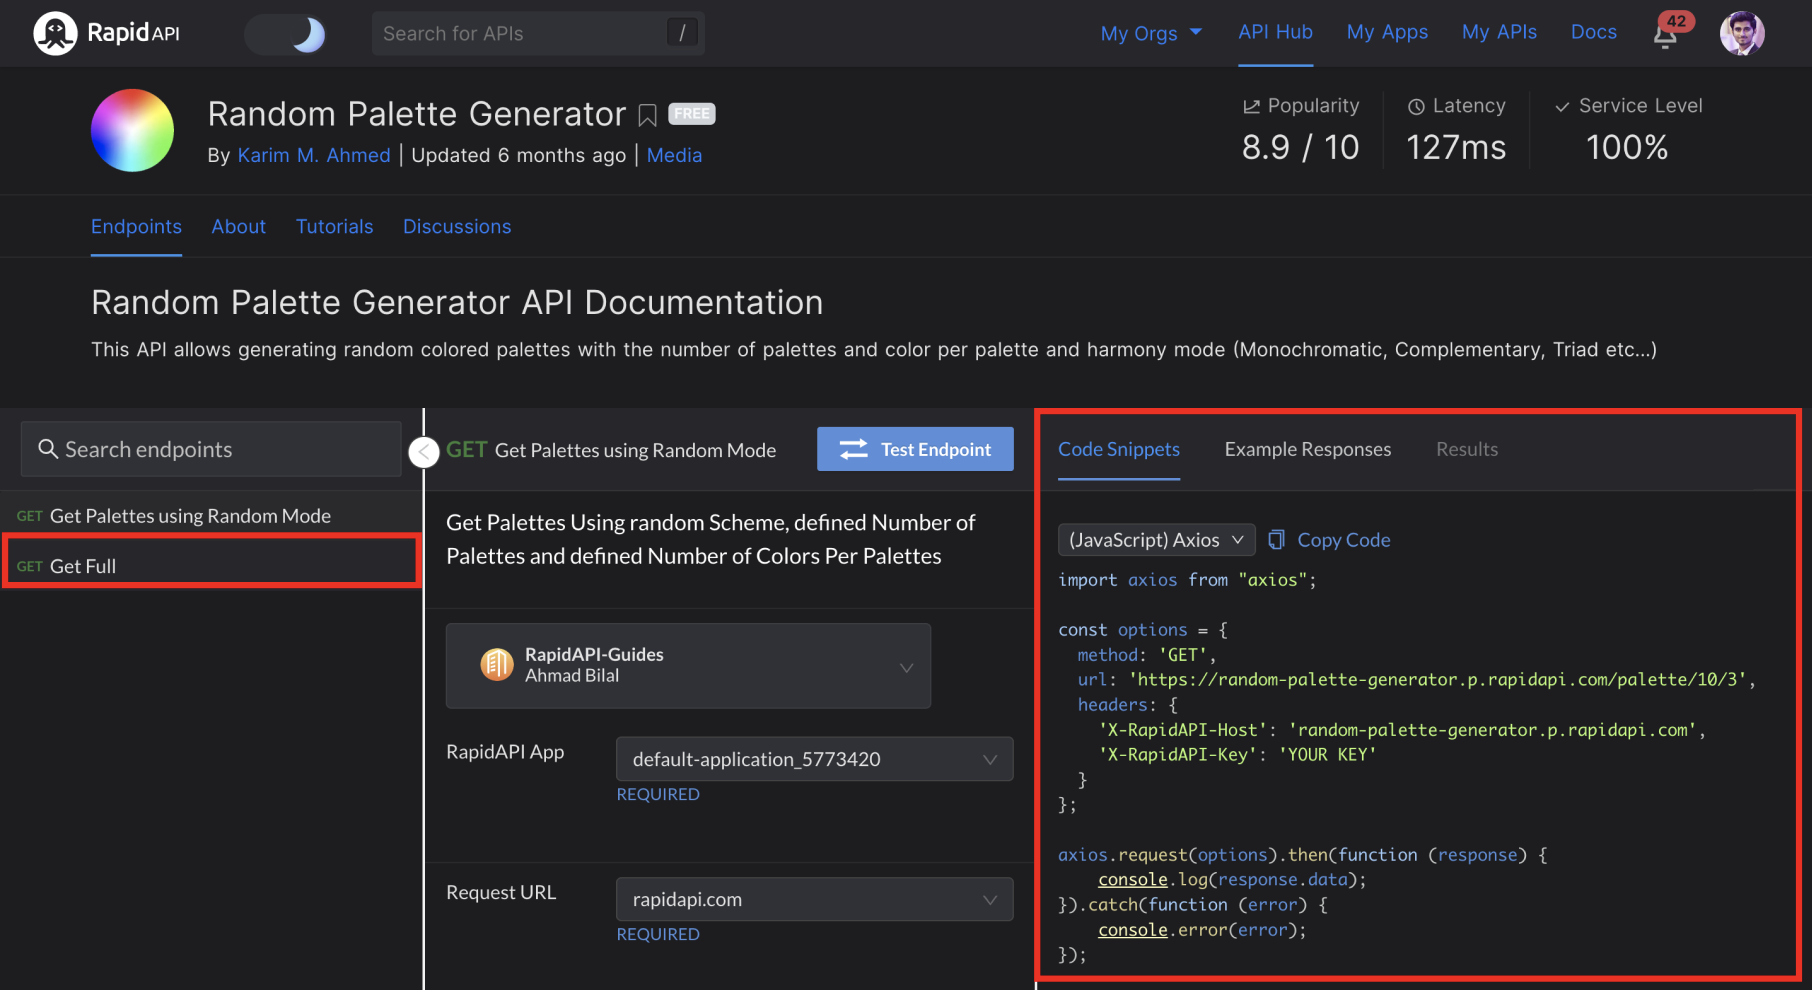Open the notifications bell
The height and width of the screenshot is (990, 1812).
[x=1666, y=35]
